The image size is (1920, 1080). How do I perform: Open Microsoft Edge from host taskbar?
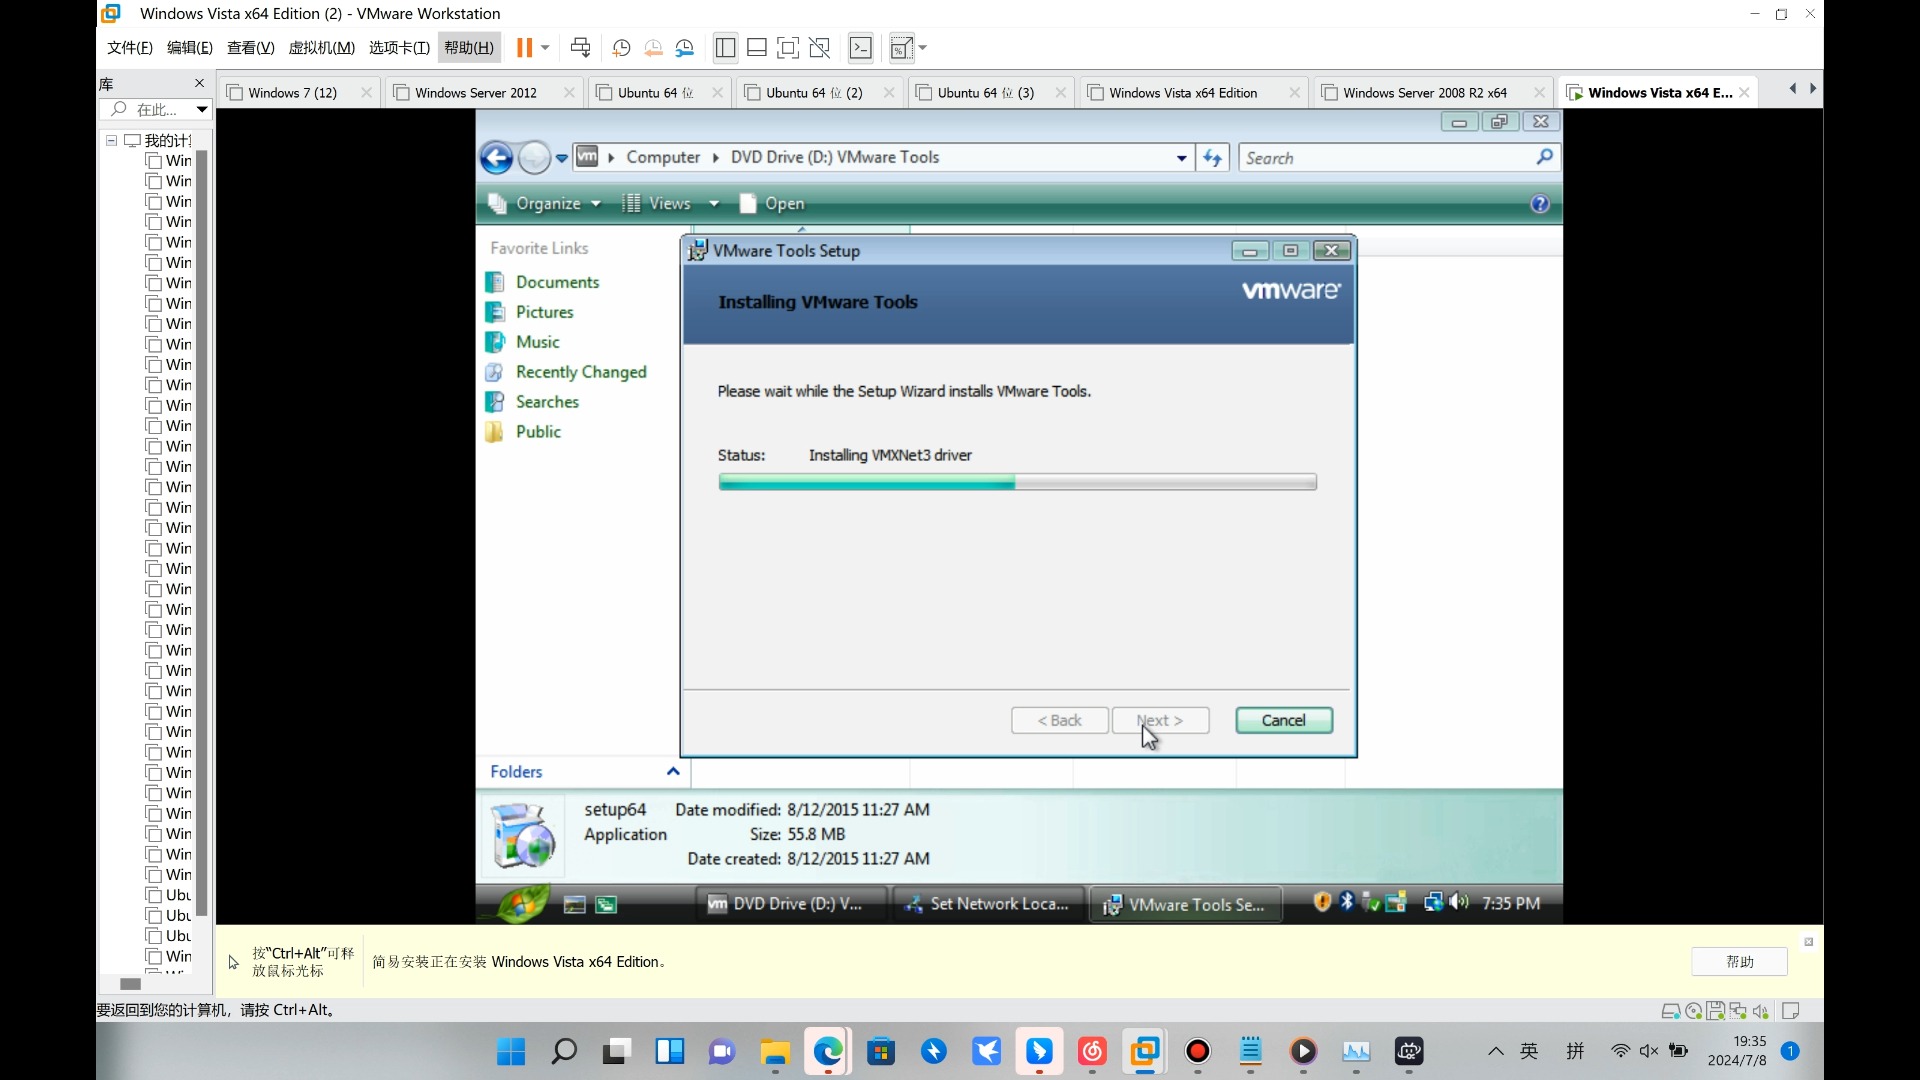coord(828,1051)
